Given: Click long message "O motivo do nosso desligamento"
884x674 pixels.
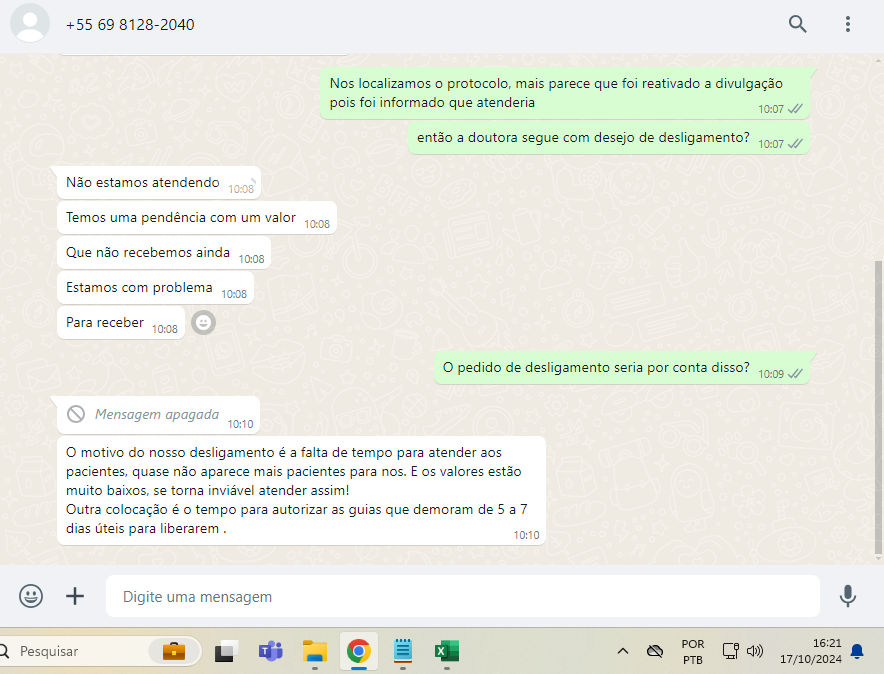Looking at the screenshot, I should click(x=301, y=490).
